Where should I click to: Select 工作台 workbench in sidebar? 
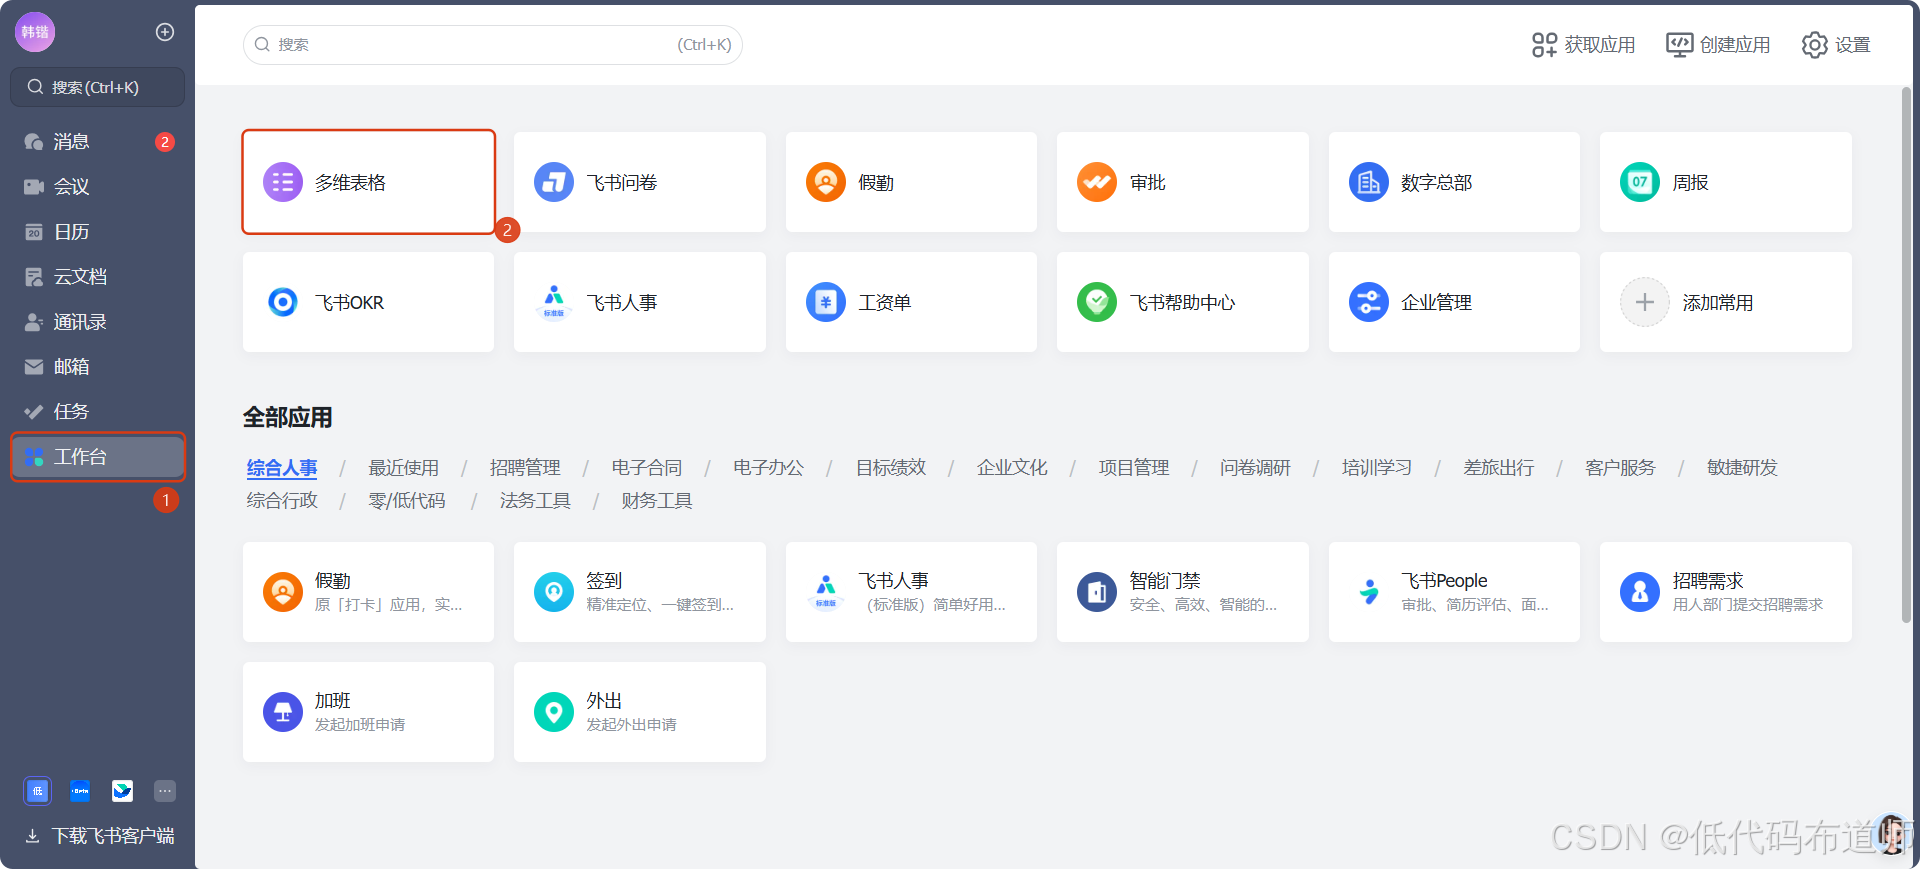pyautogui.click(x=98, y=457)
